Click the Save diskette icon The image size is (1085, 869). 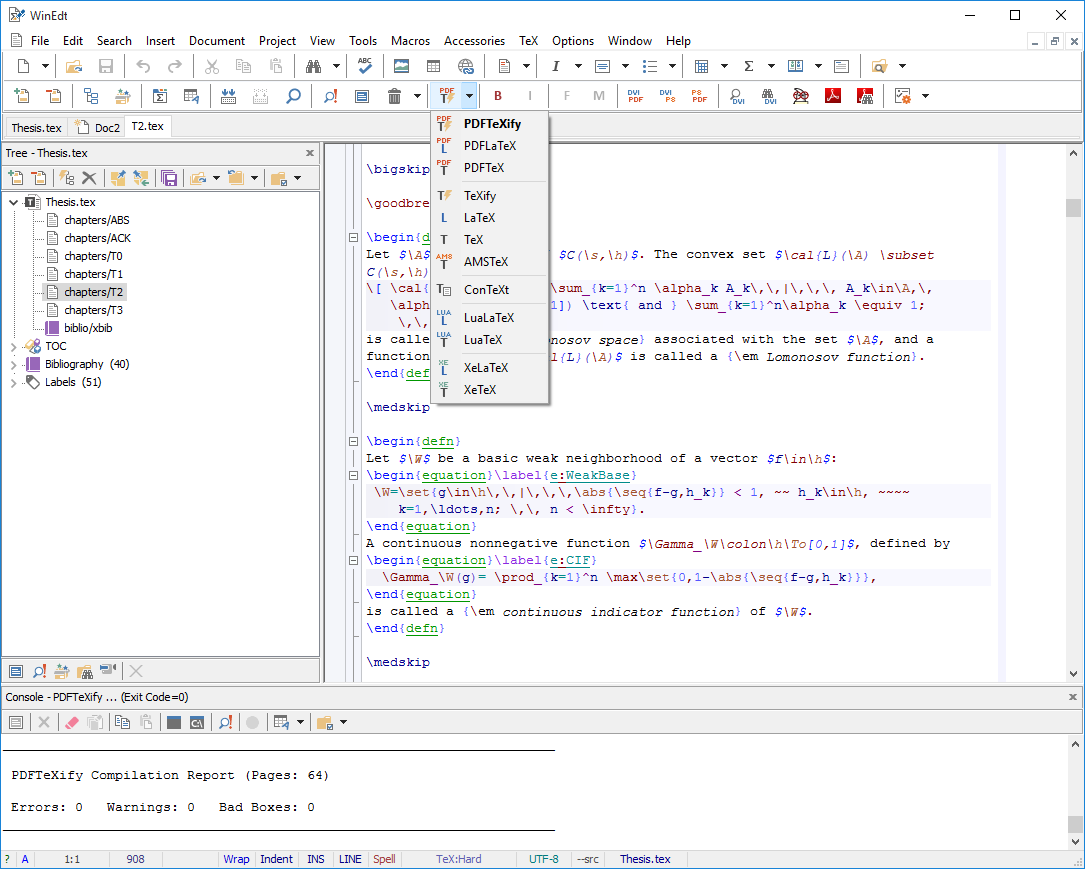[106, 66]
